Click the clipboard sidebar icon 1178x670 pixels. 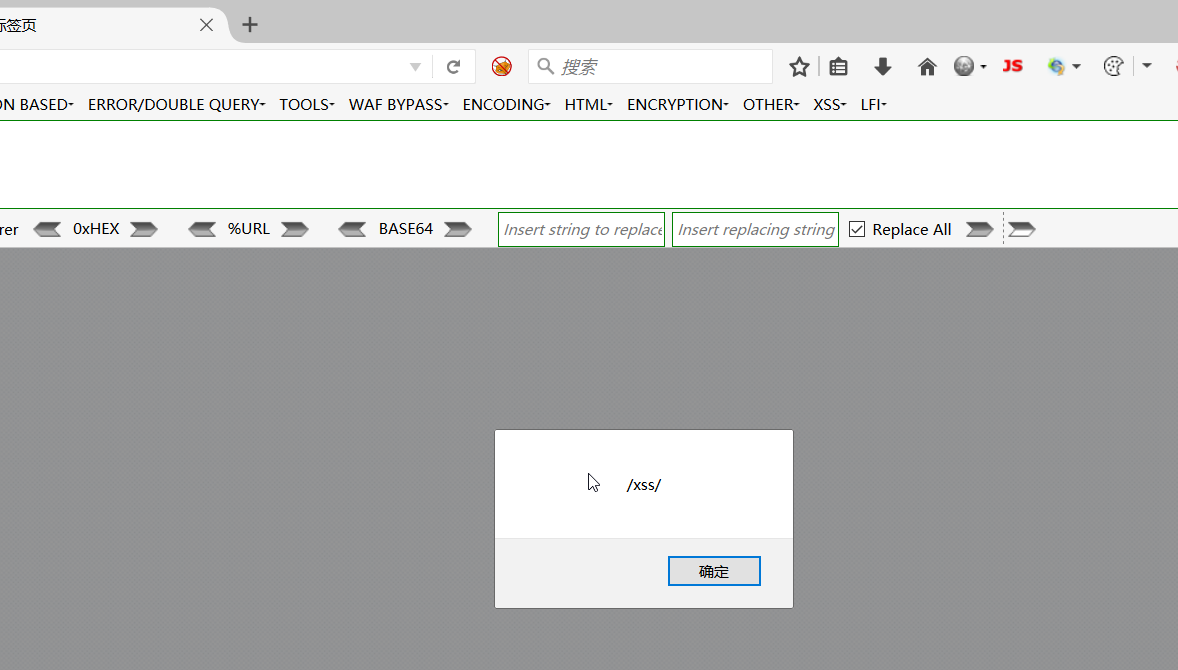tap(838, 66)
